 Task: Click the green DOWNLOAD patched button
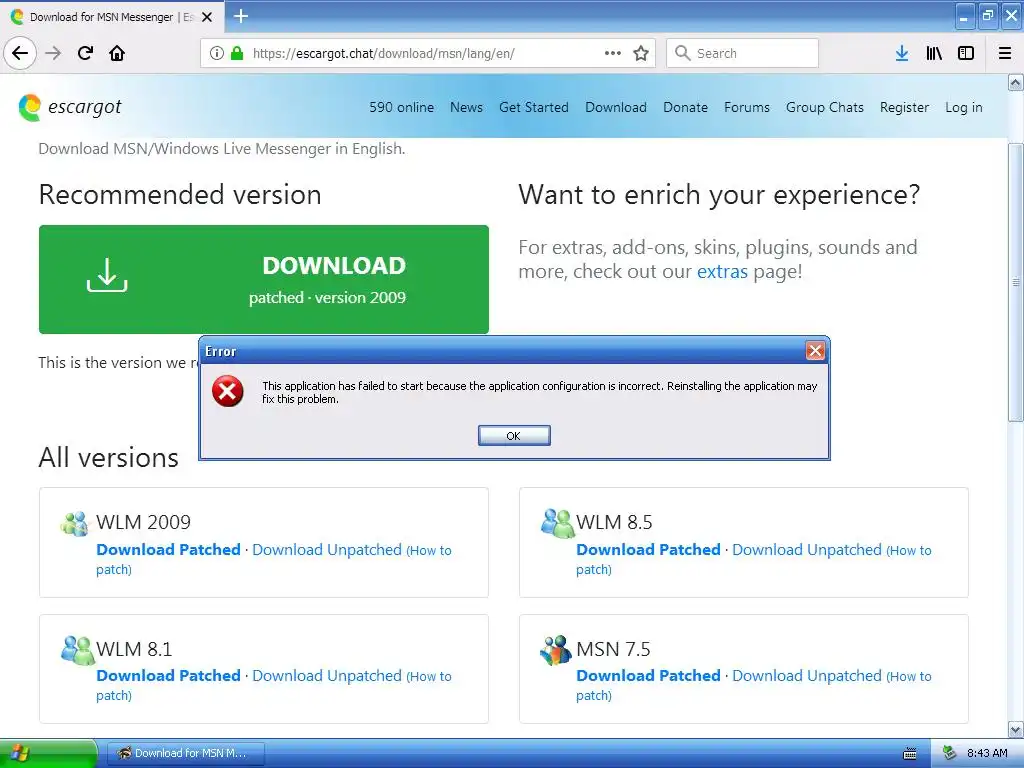pos(264,280)
